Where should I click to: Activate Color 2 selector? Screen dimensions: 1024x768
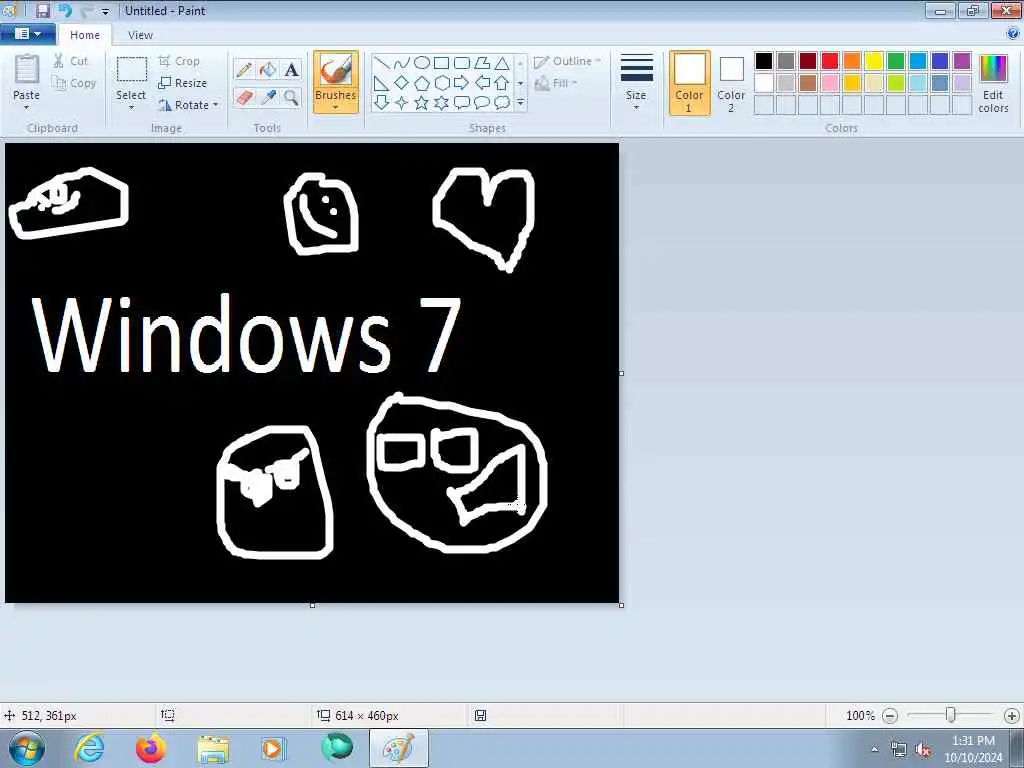coord(731,83)
